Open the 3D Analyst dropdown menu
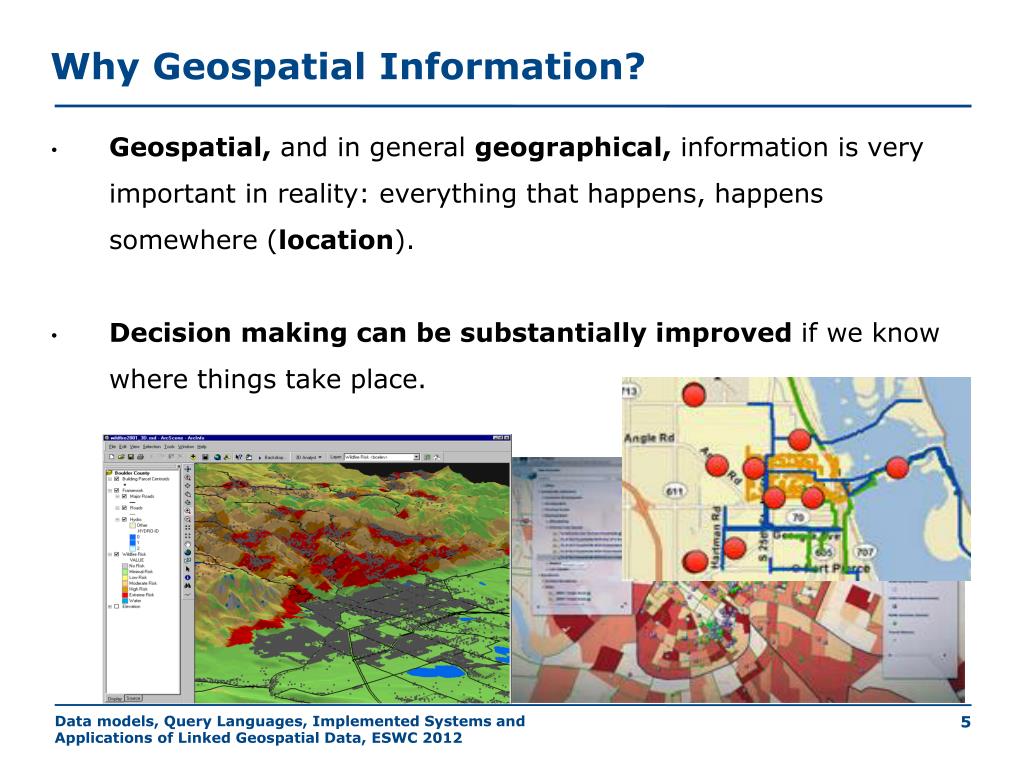This screenshot has width=1023, height=767. pos(307,457)
